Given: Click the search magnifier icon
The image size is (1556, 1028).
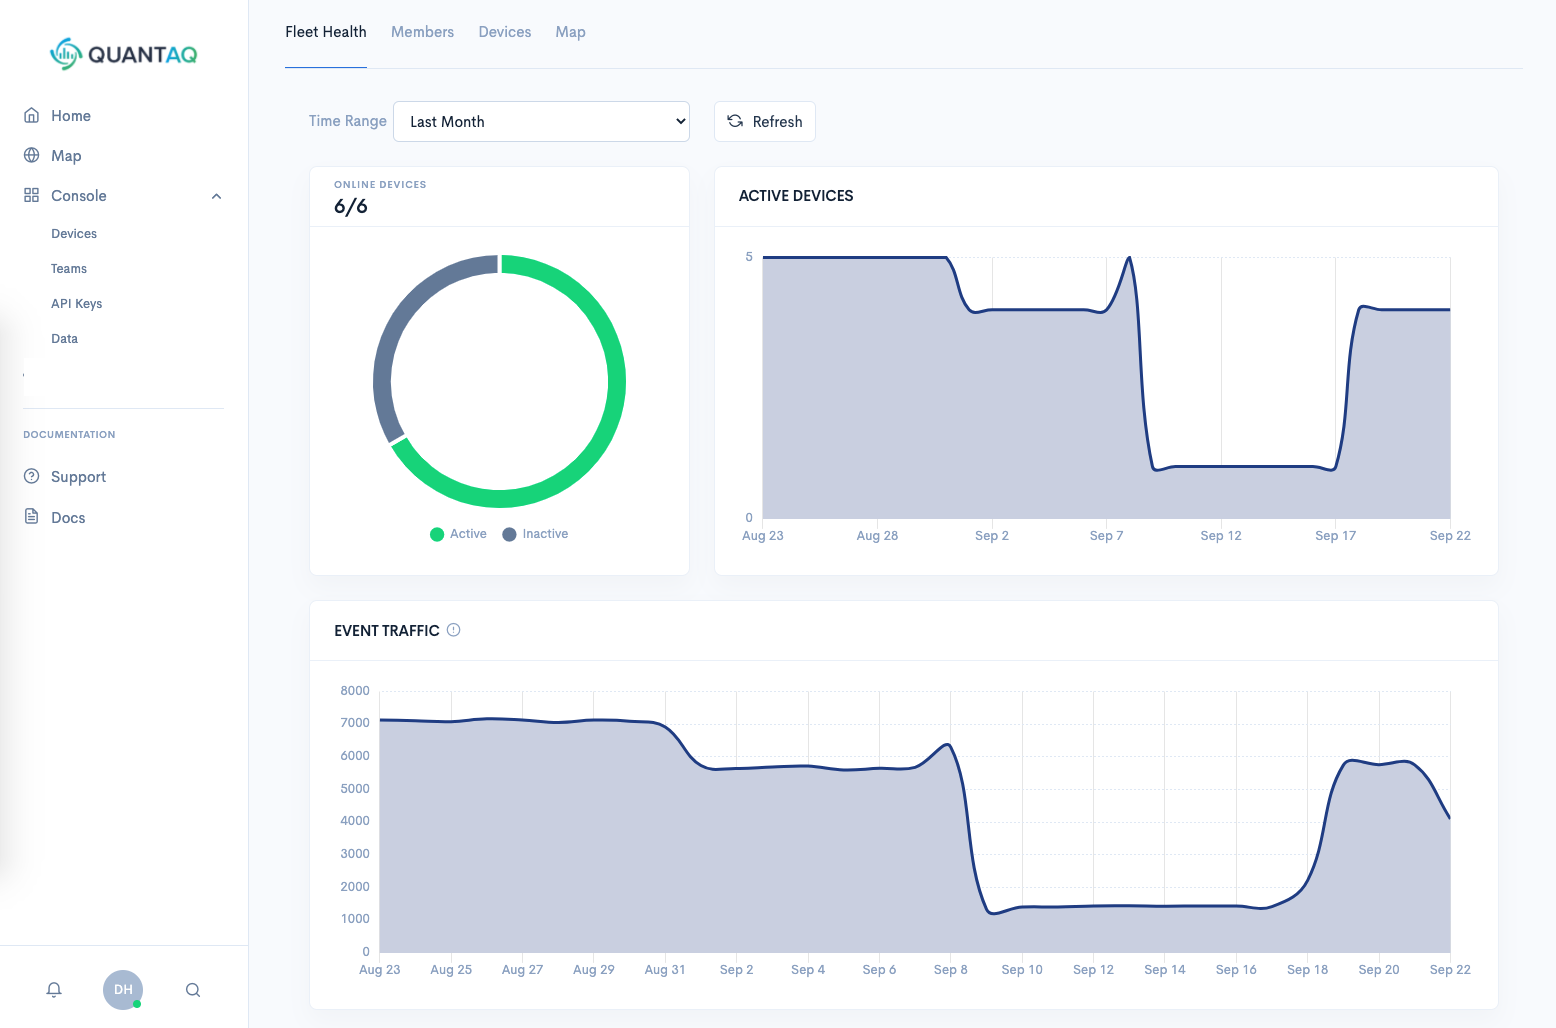Looking at the screenshot, I should click(193, 990).
